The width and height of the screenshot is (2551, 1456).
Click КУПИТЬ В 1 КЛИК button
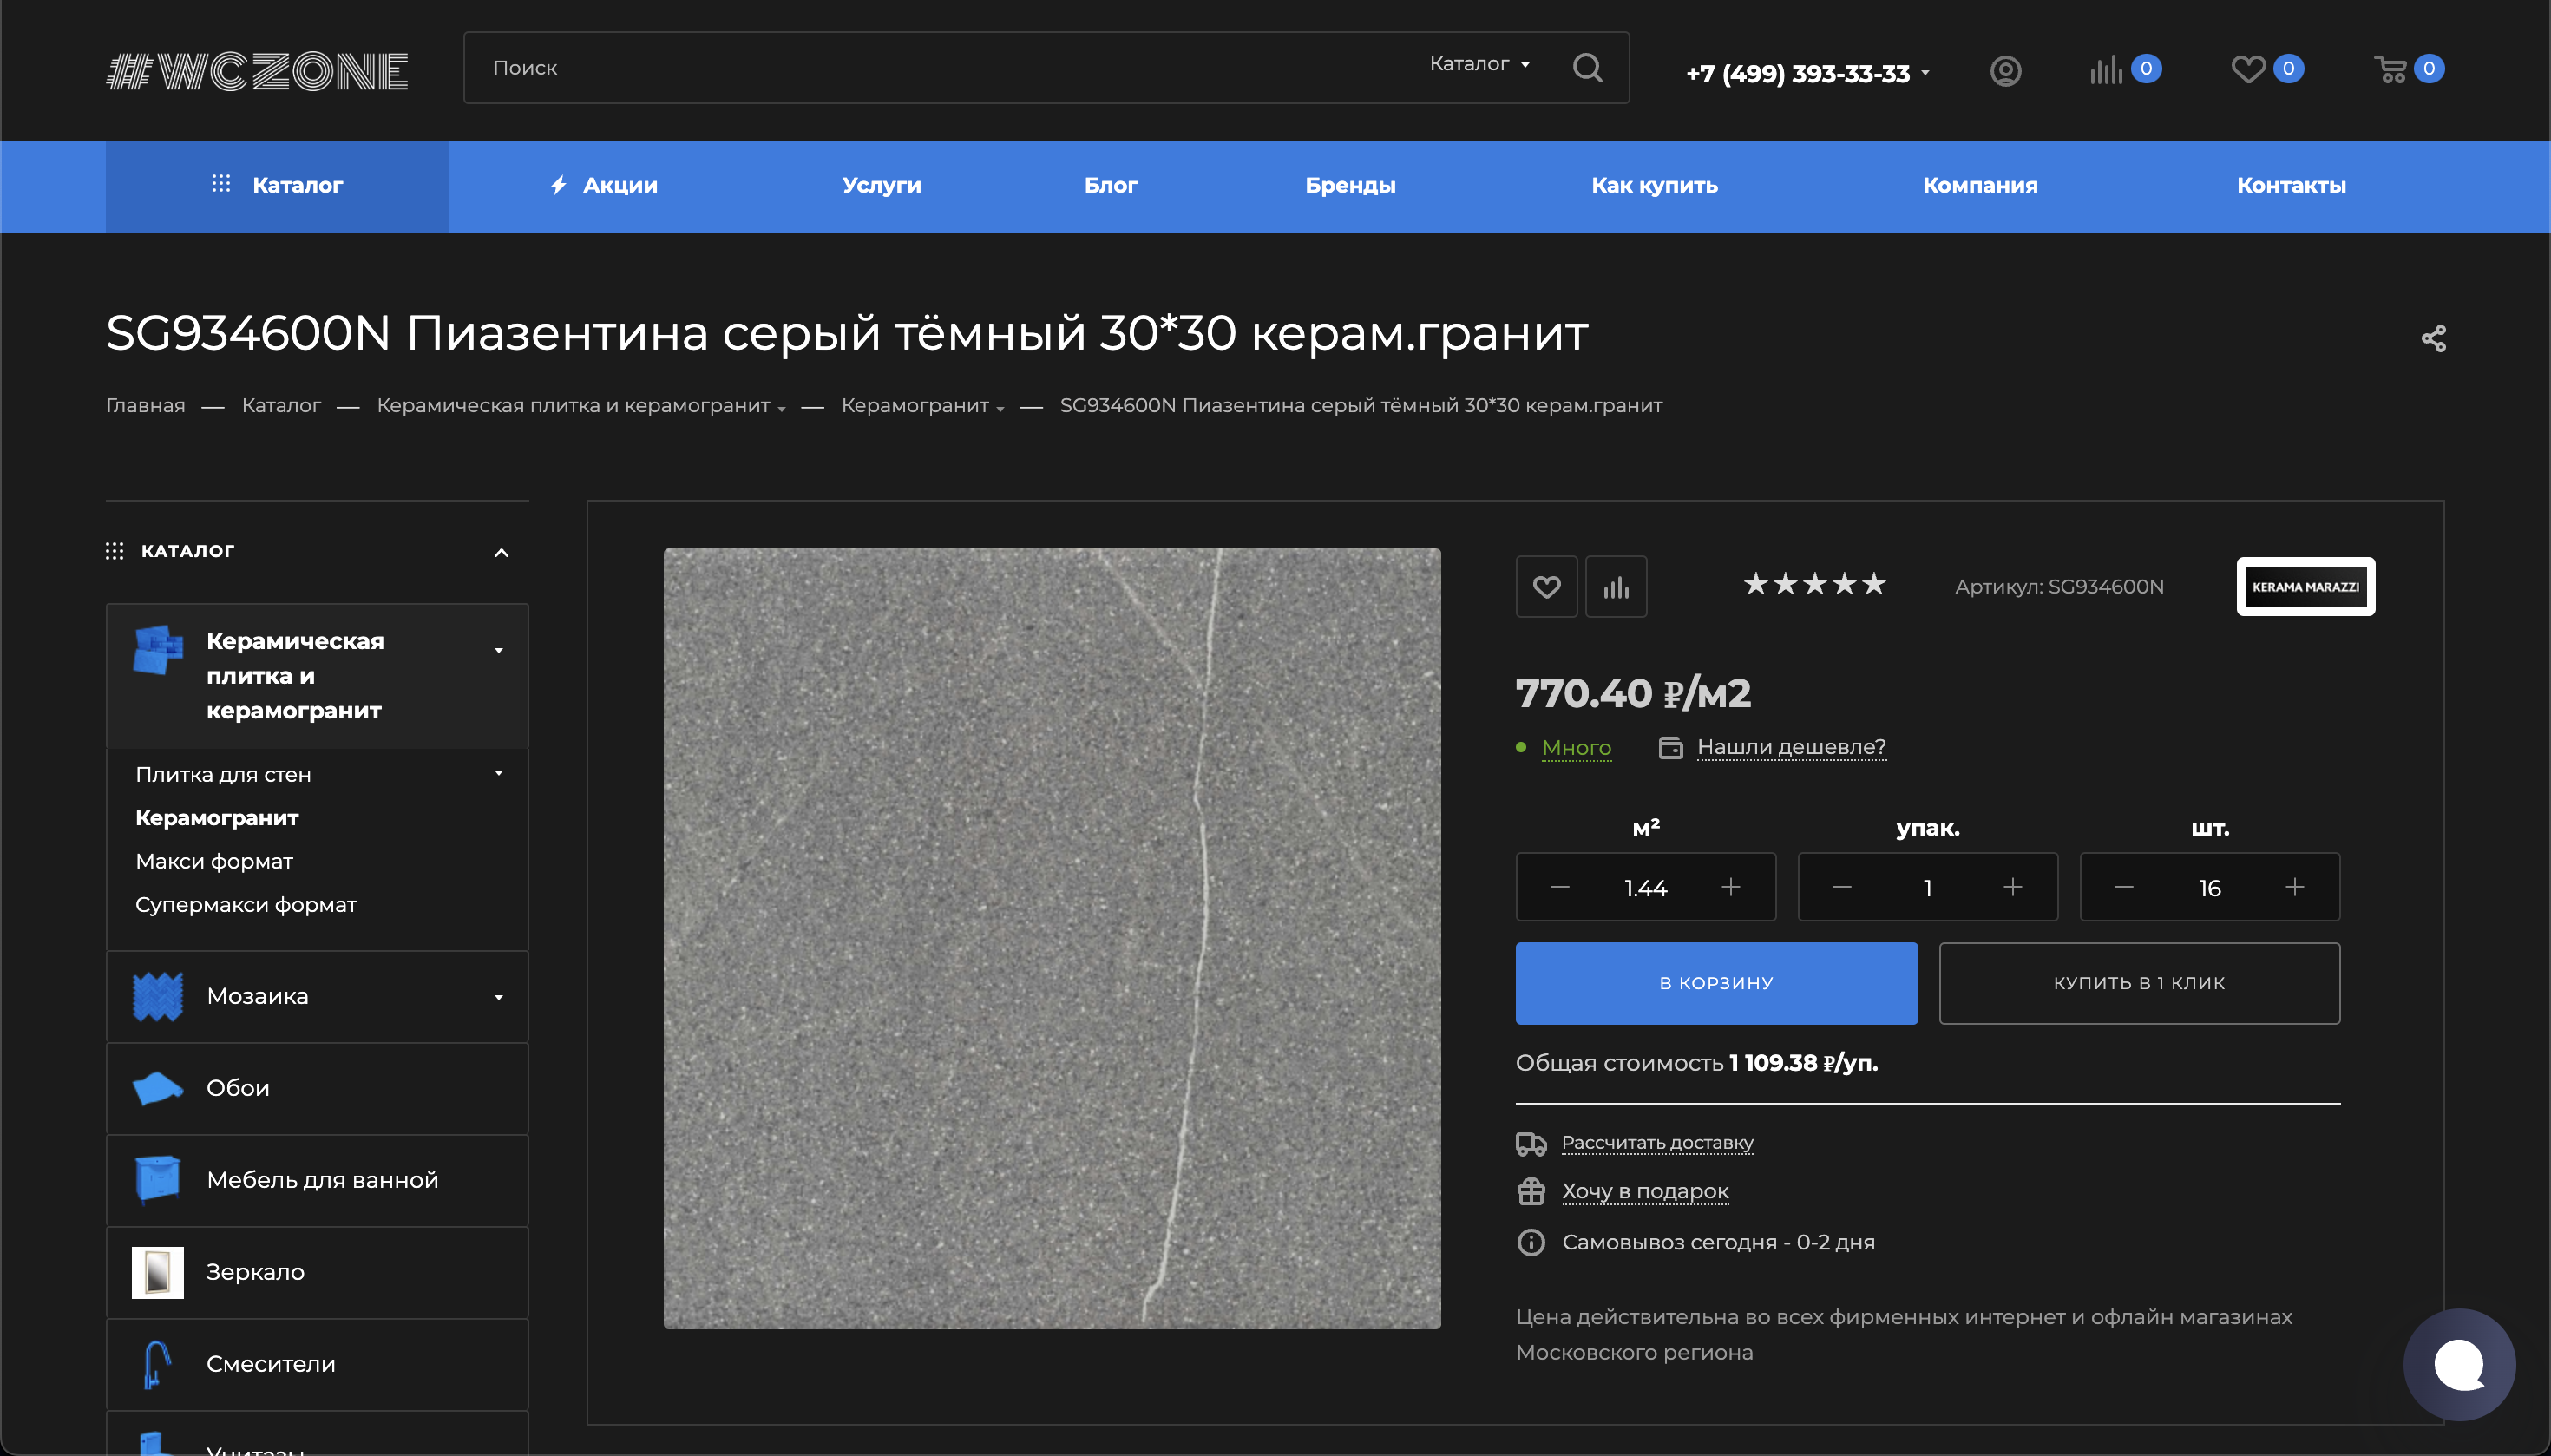[2139, 983]
